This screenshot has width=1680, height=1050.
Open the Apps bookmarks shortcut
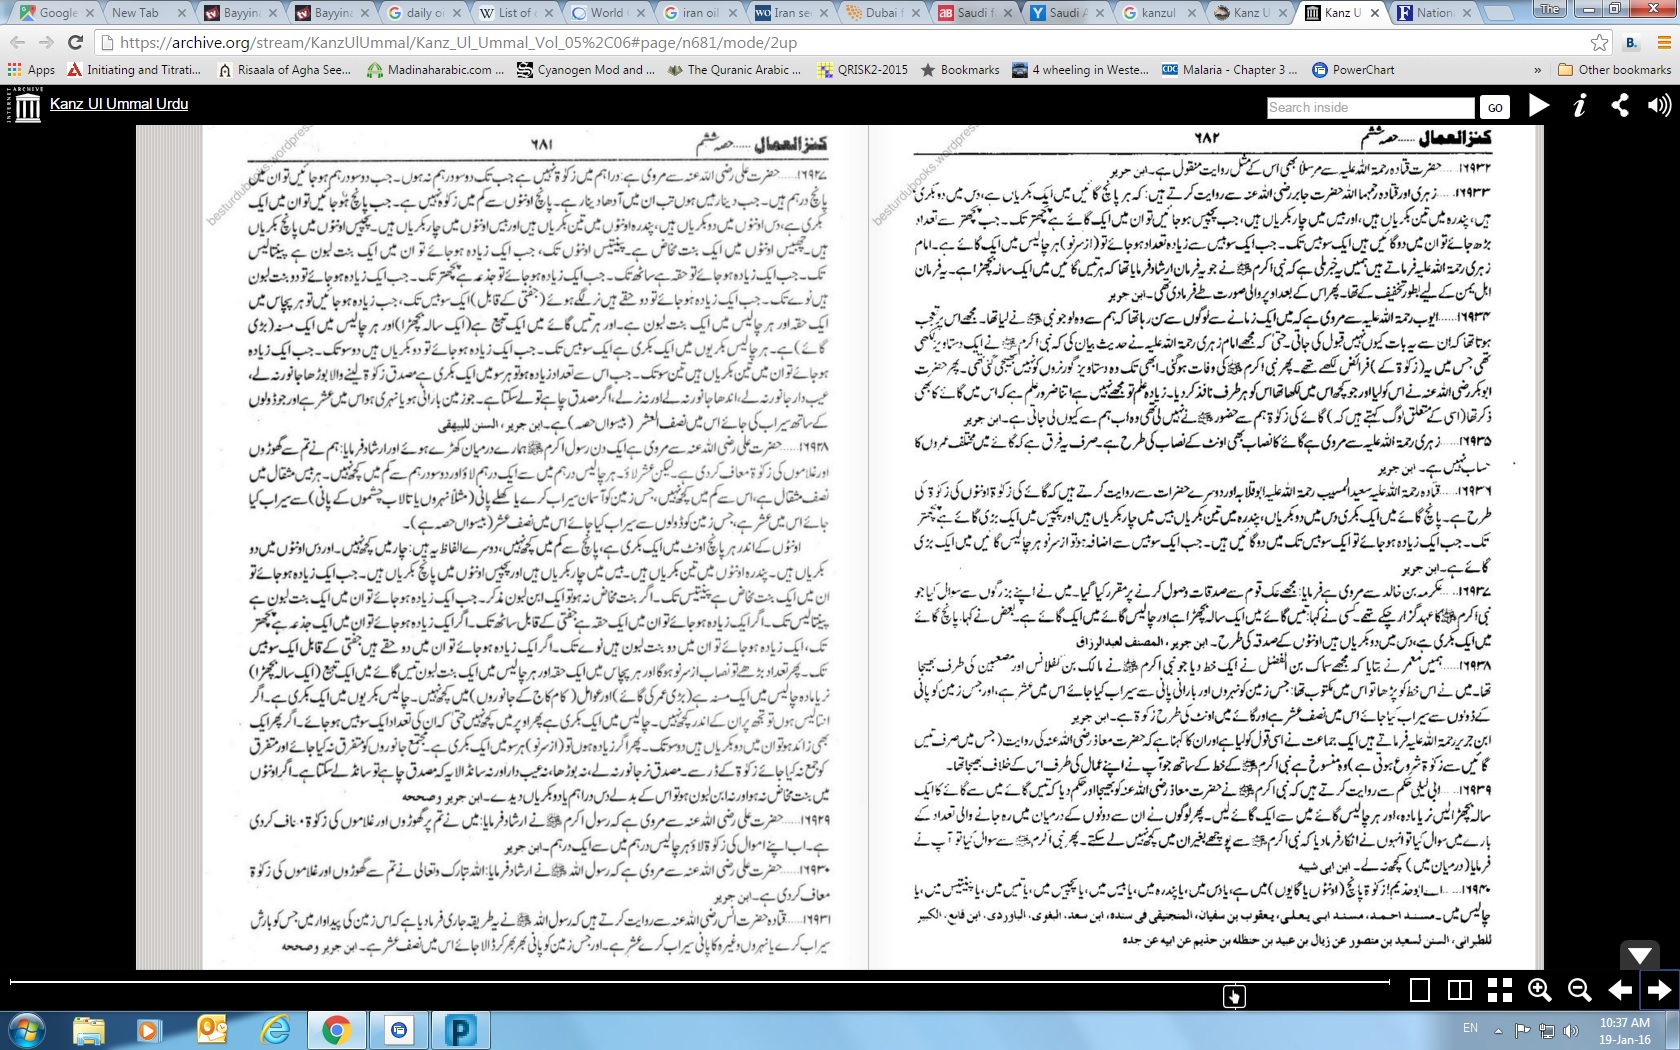point(31,70)
